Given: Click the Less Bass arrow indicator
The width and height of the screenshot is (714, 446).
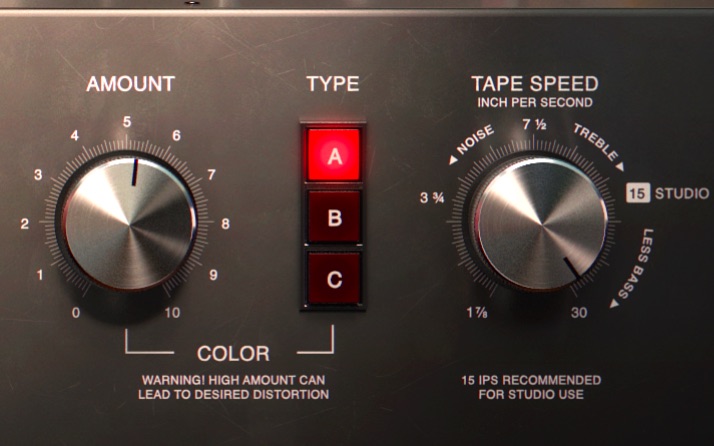Looking at the screenshot, I should [615, 303].
